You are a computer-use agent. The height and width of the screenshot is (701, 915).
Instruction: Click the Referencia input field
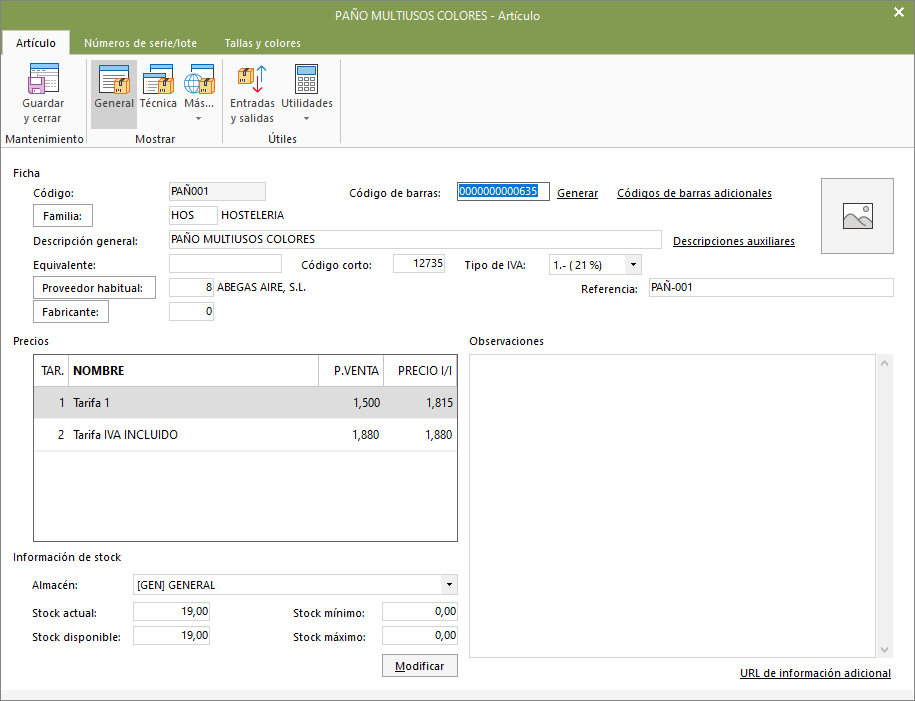click(771, 288)
